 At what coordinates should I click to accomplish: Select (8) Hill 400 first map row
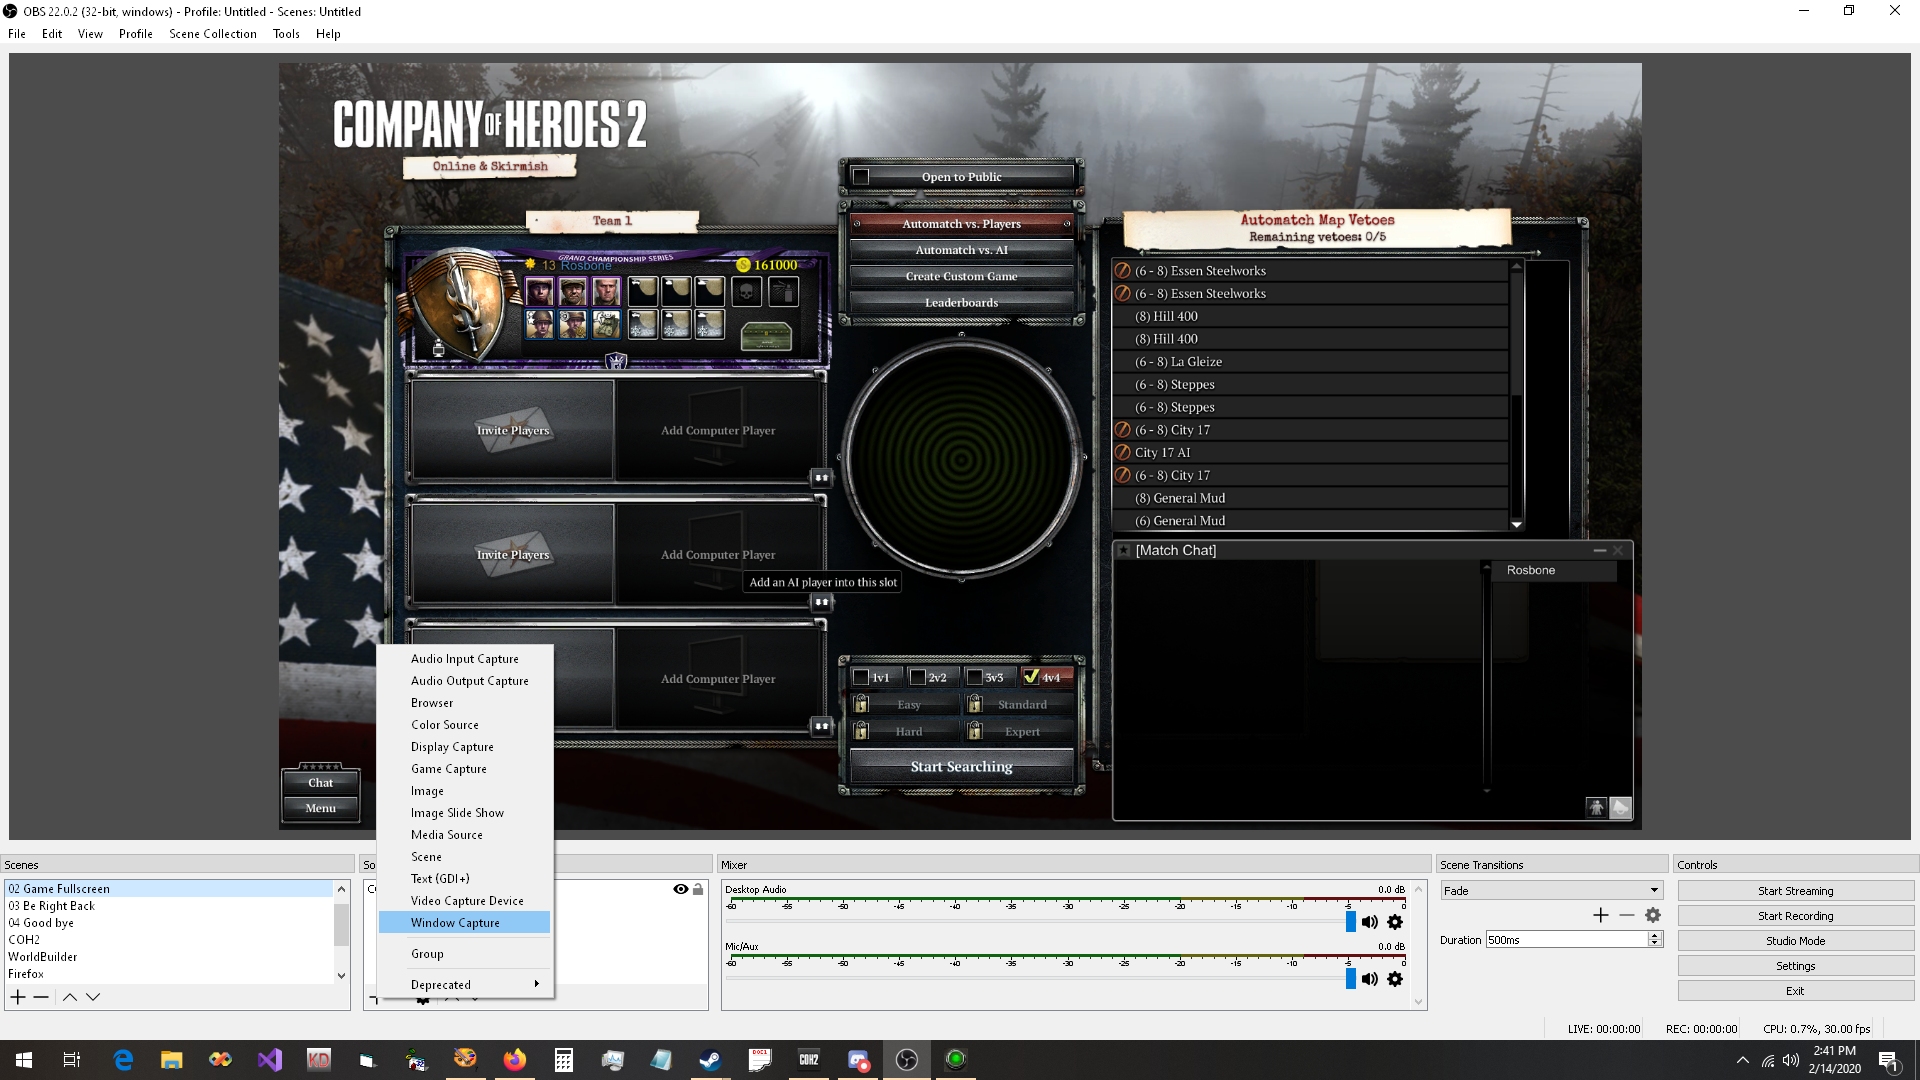point(1310,316)
